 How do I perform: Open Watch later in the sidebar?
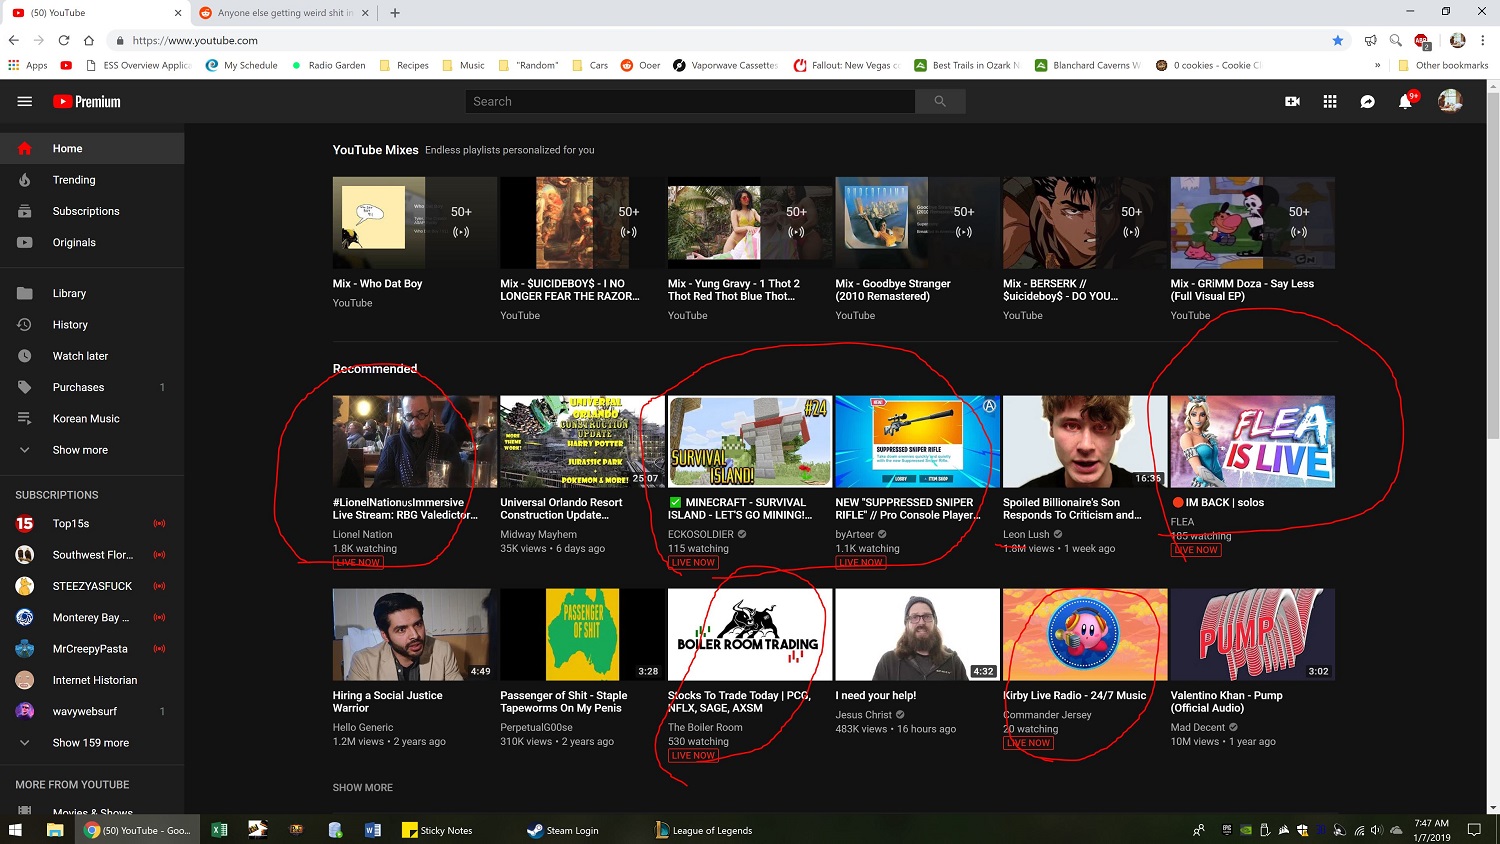(x=80, y=355)
